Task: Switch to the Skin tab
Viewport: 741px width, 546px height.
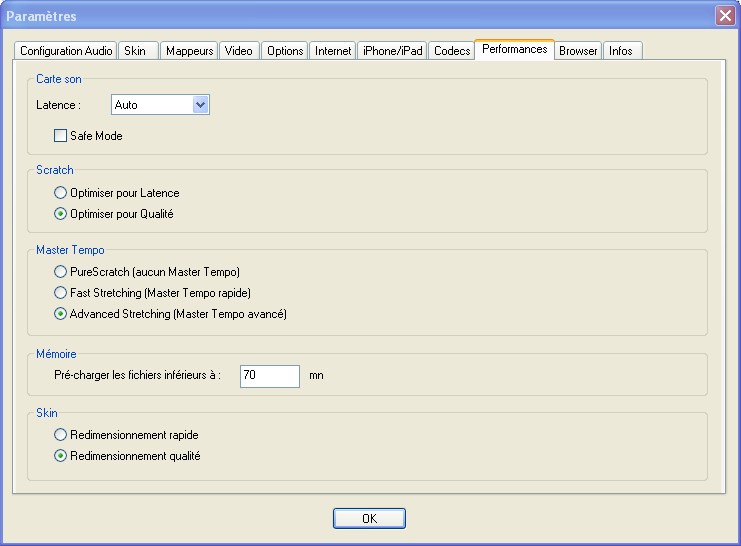Action: click(x=138, y=51)
